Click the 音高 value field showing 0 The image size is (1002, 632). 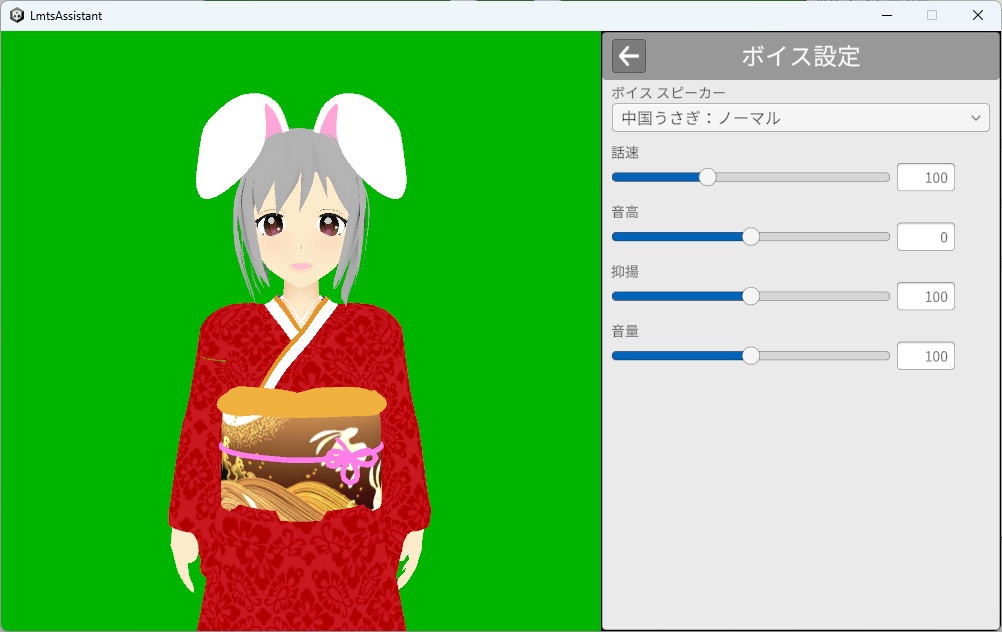tap(925, 236)
